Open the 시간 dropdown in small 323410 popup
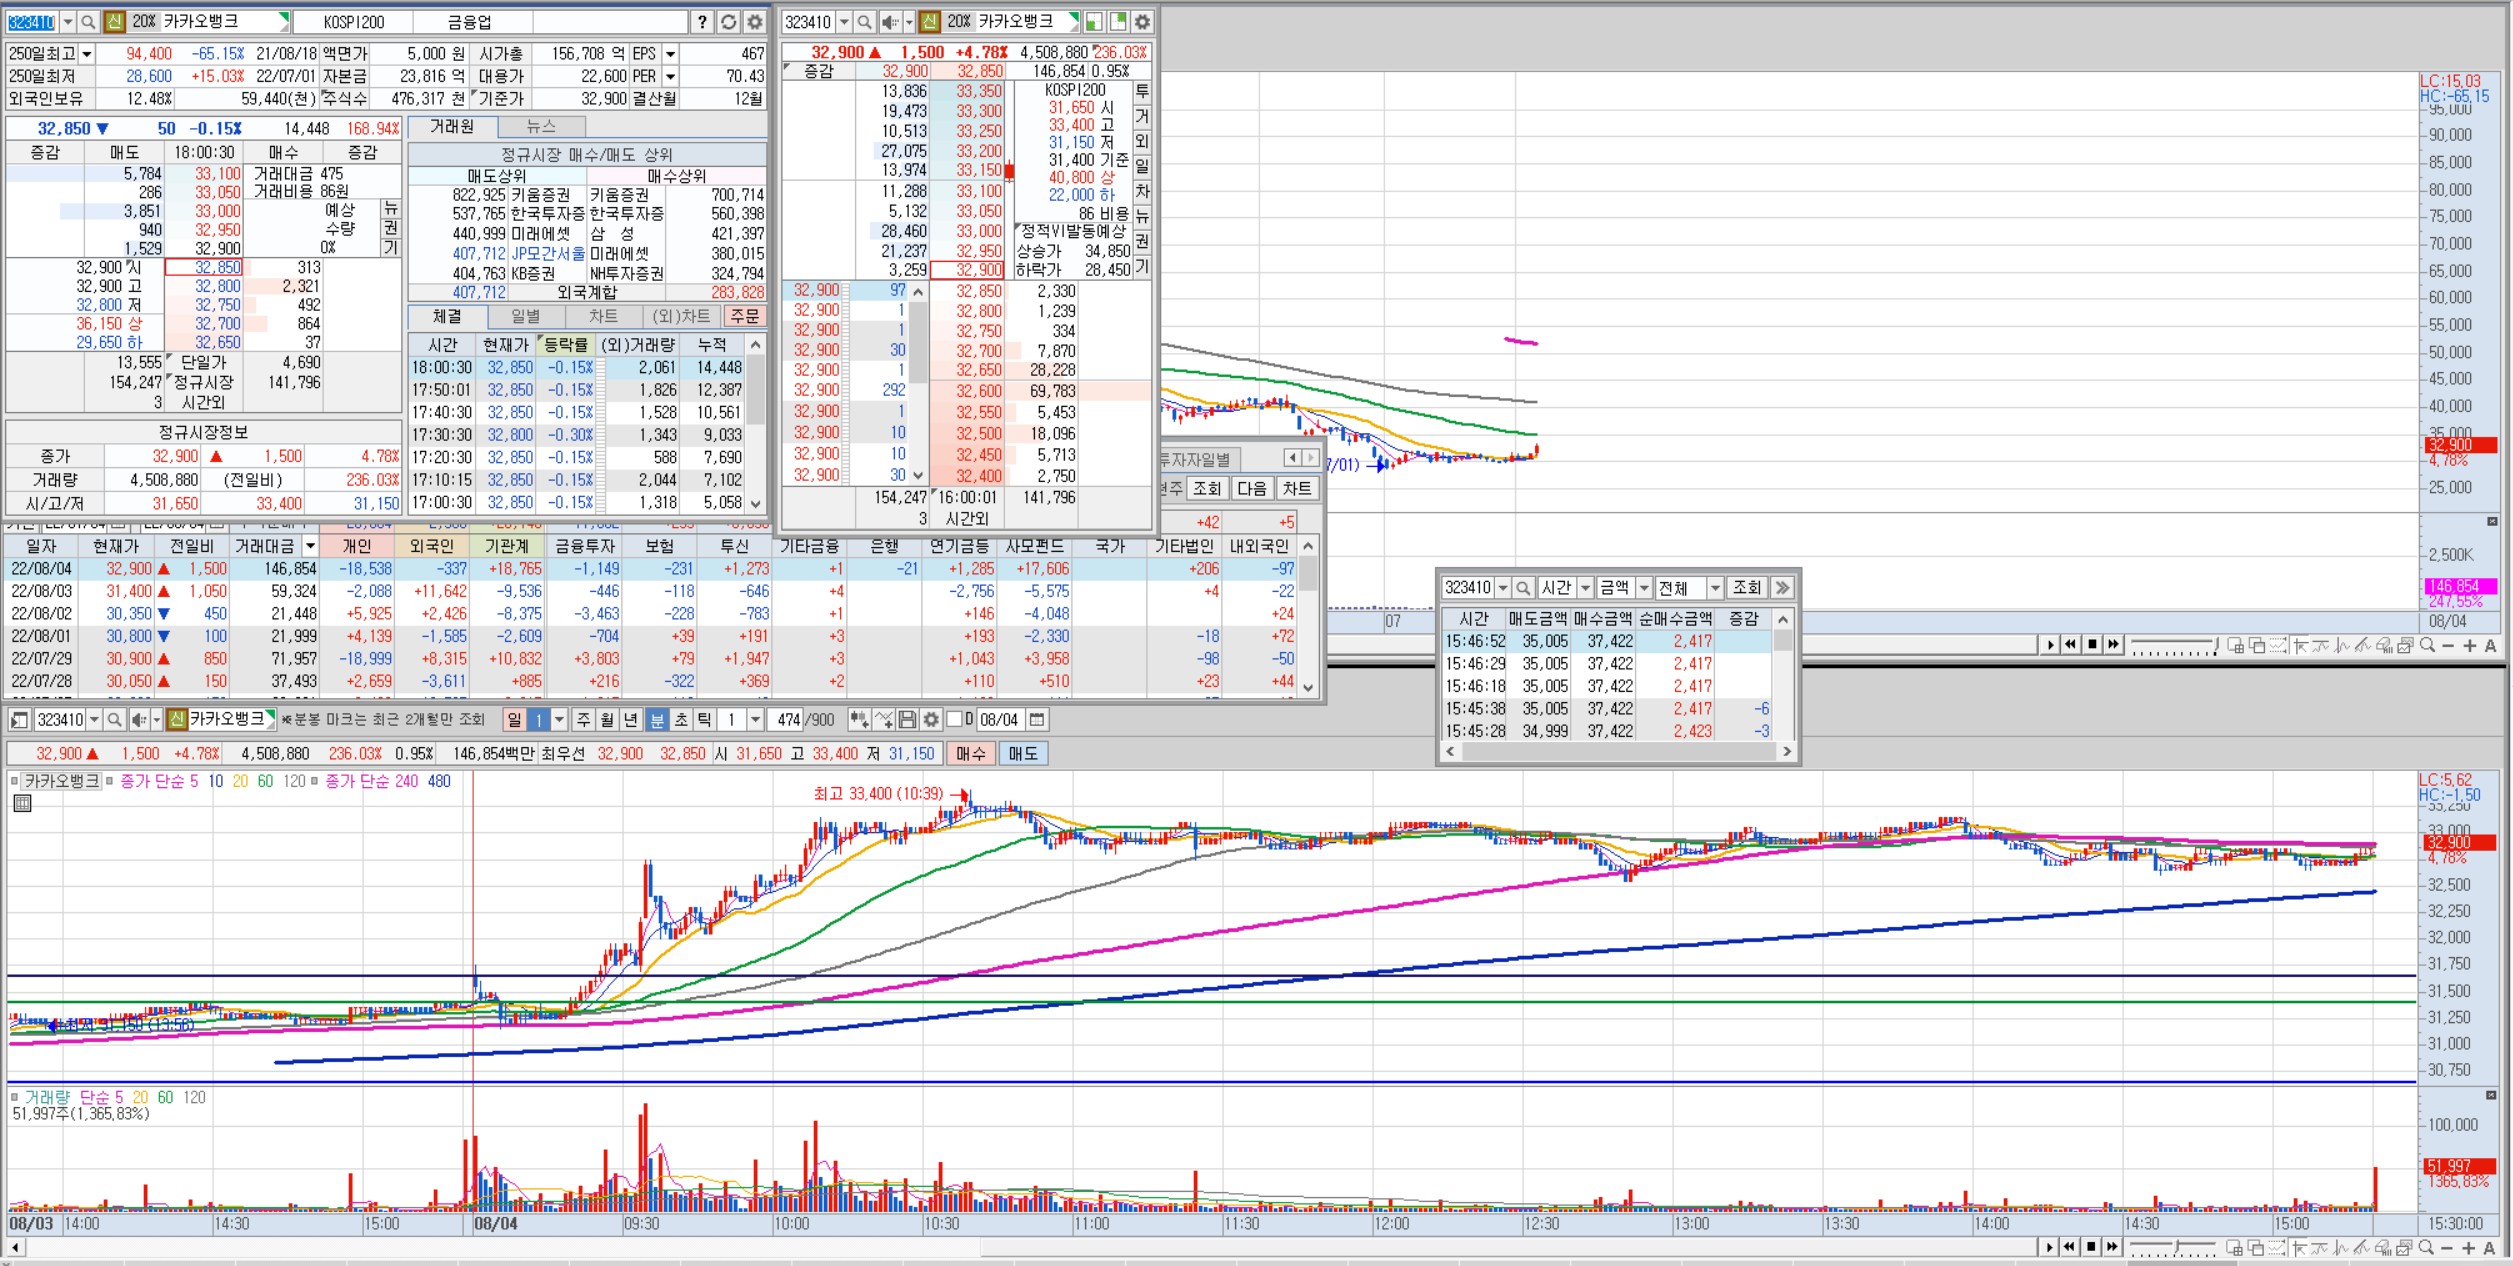Screen dimensions: 2513x1266 click(1585, 588)
